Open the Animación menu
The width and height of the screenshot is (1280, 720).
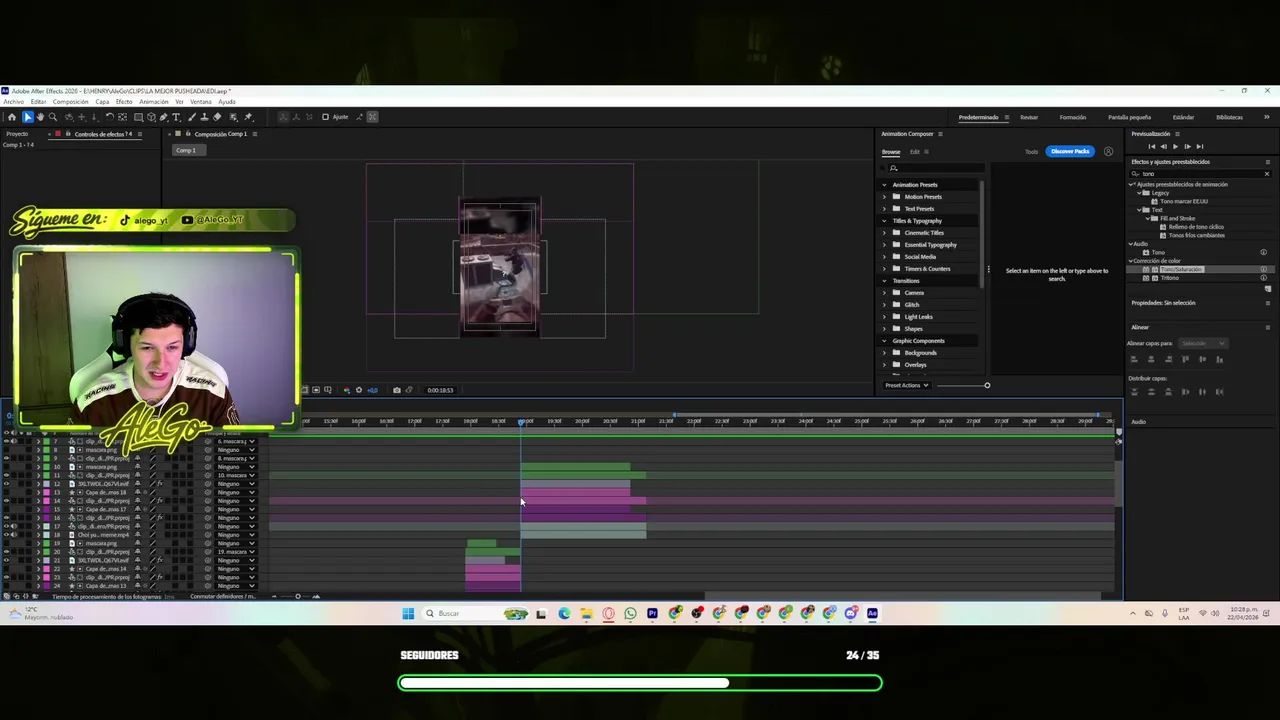154,101
